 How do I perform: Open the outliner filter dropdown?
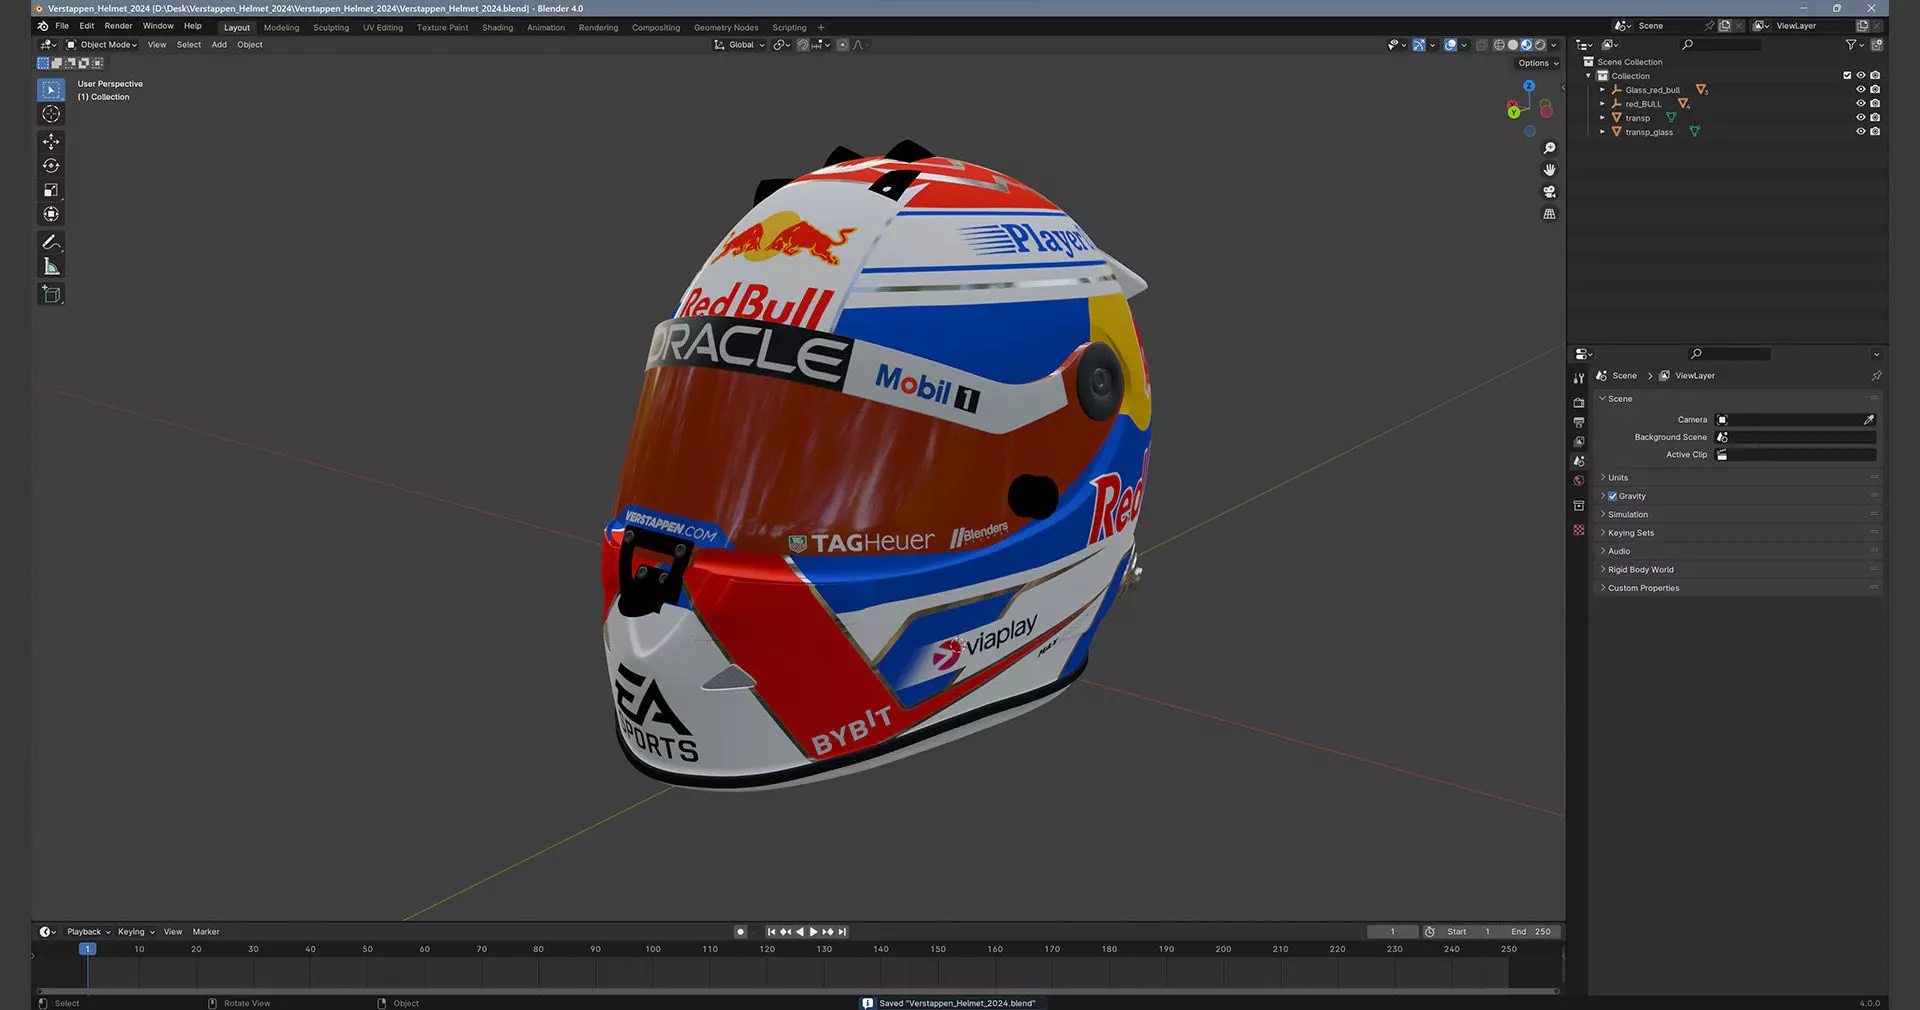tap(1854, 45)
